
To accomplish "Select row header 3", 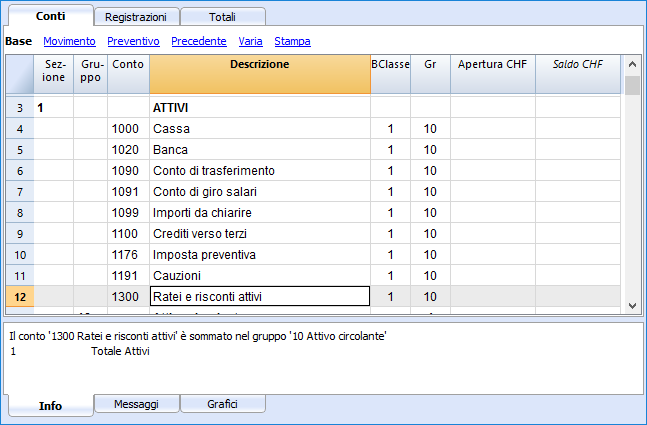I will click(x=19, y=108).
